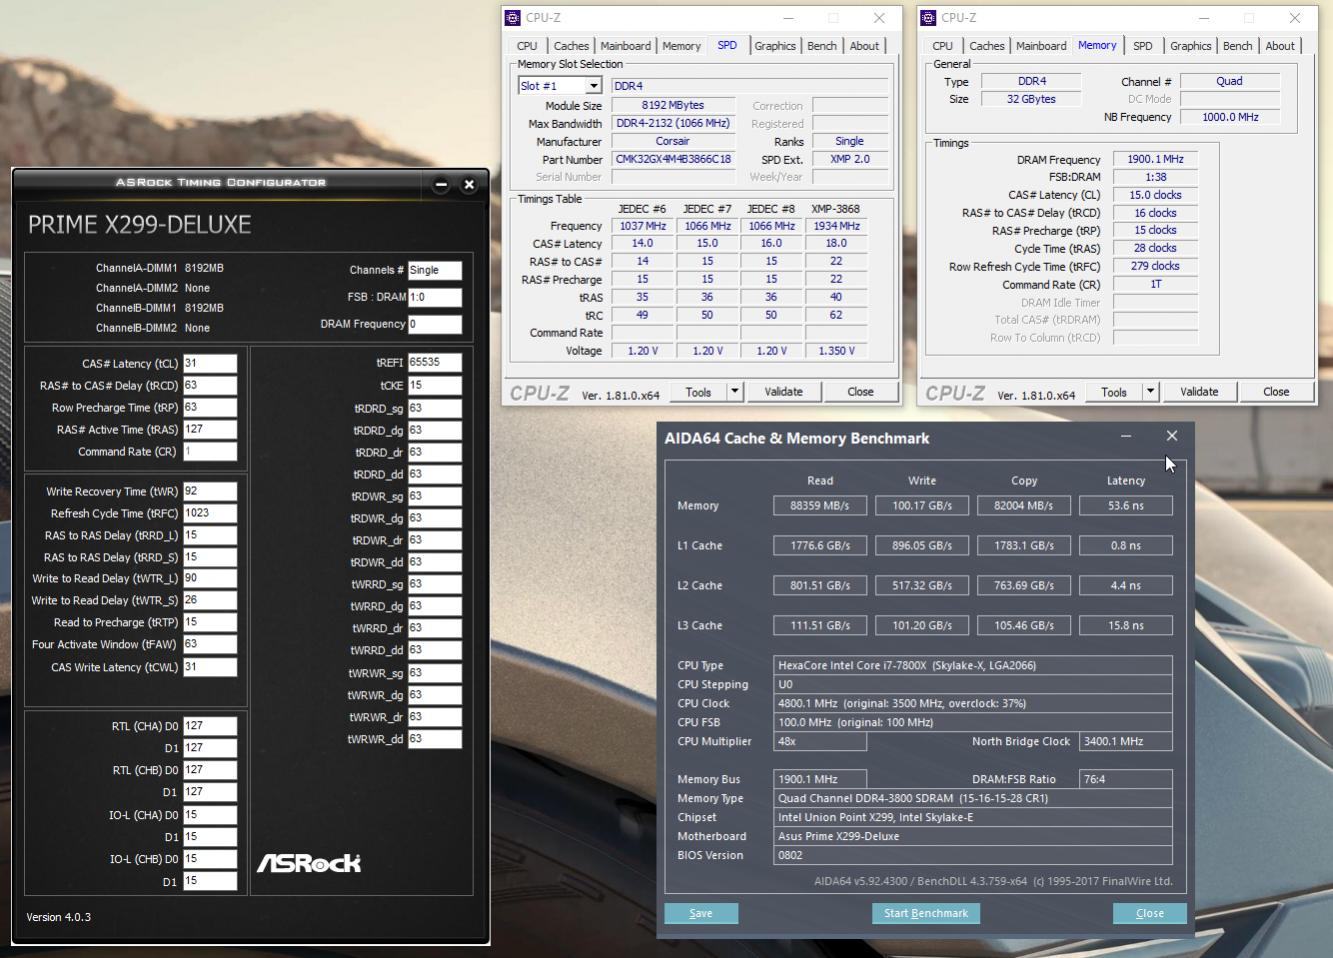This screenshot has width=1333, height=958.
Task: Click the Command Rate (CR) field
Action: [x=210, y=451]
